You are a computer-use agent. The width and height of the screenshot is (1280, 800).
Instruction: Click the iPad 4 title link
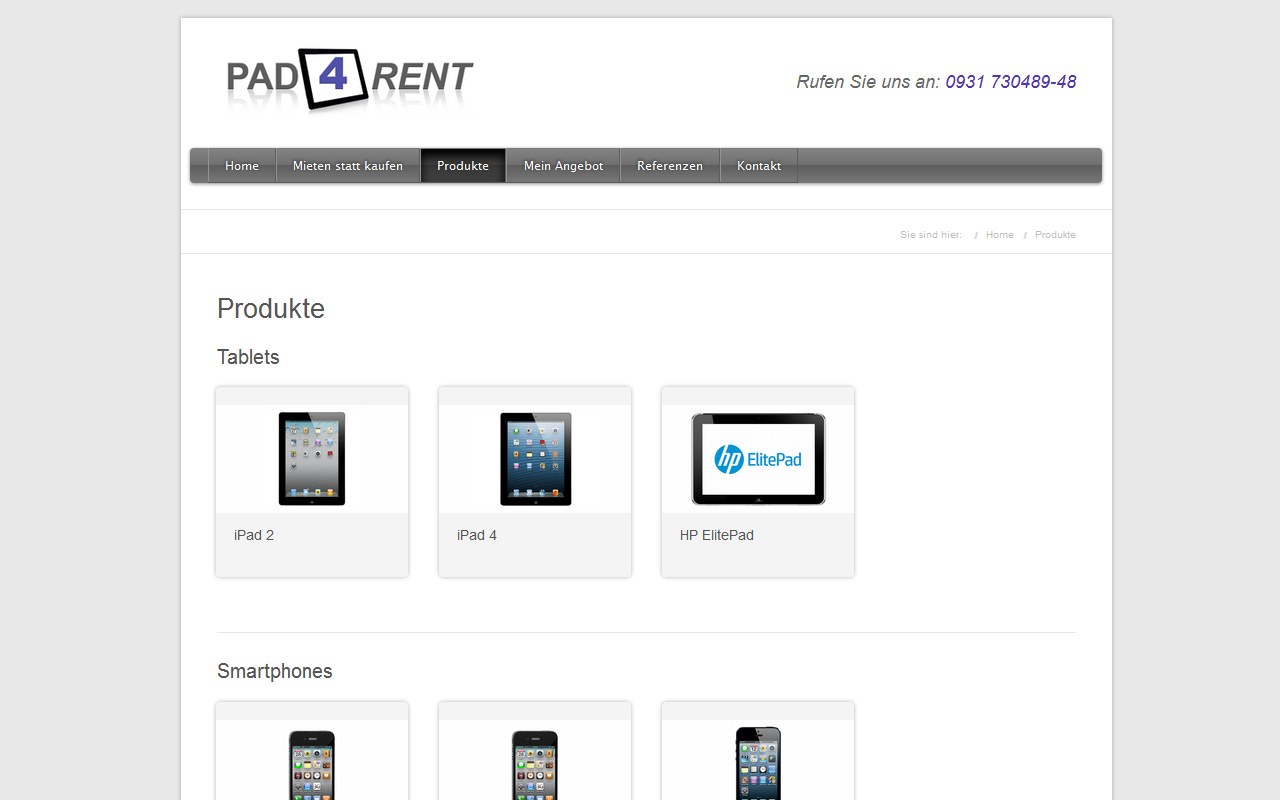tap(477, 535)
